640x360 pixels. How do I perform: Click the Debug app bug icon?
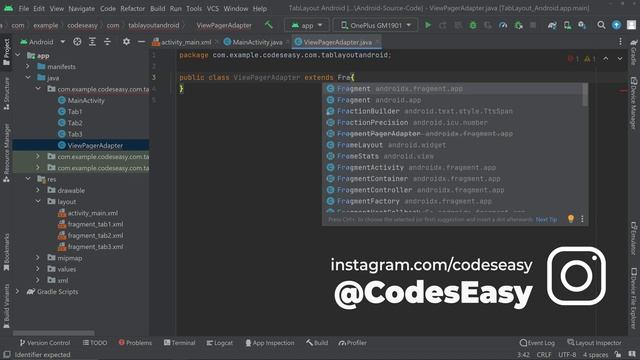[x=473, y=25]
